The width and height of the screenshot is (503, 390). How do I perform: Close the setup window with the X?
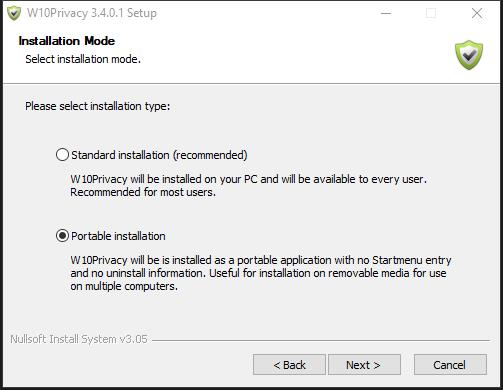[x=477, y=13]
